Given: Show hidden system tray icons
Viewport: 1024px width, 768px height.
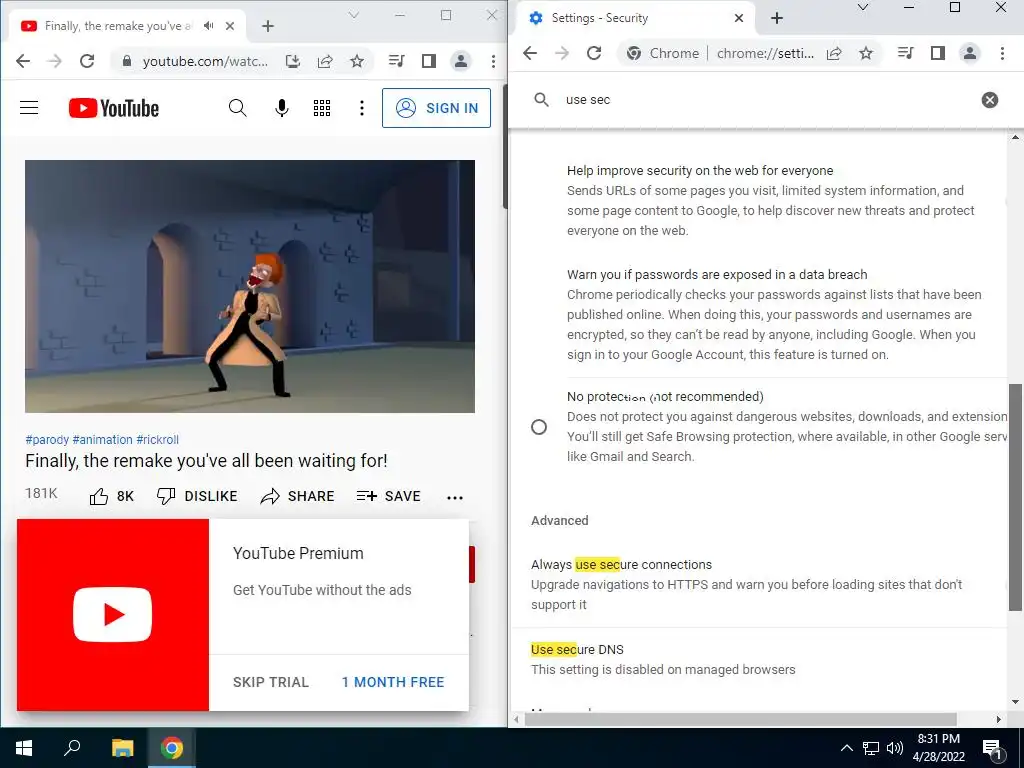Looking at the screenshot, I should coord(846,748).
